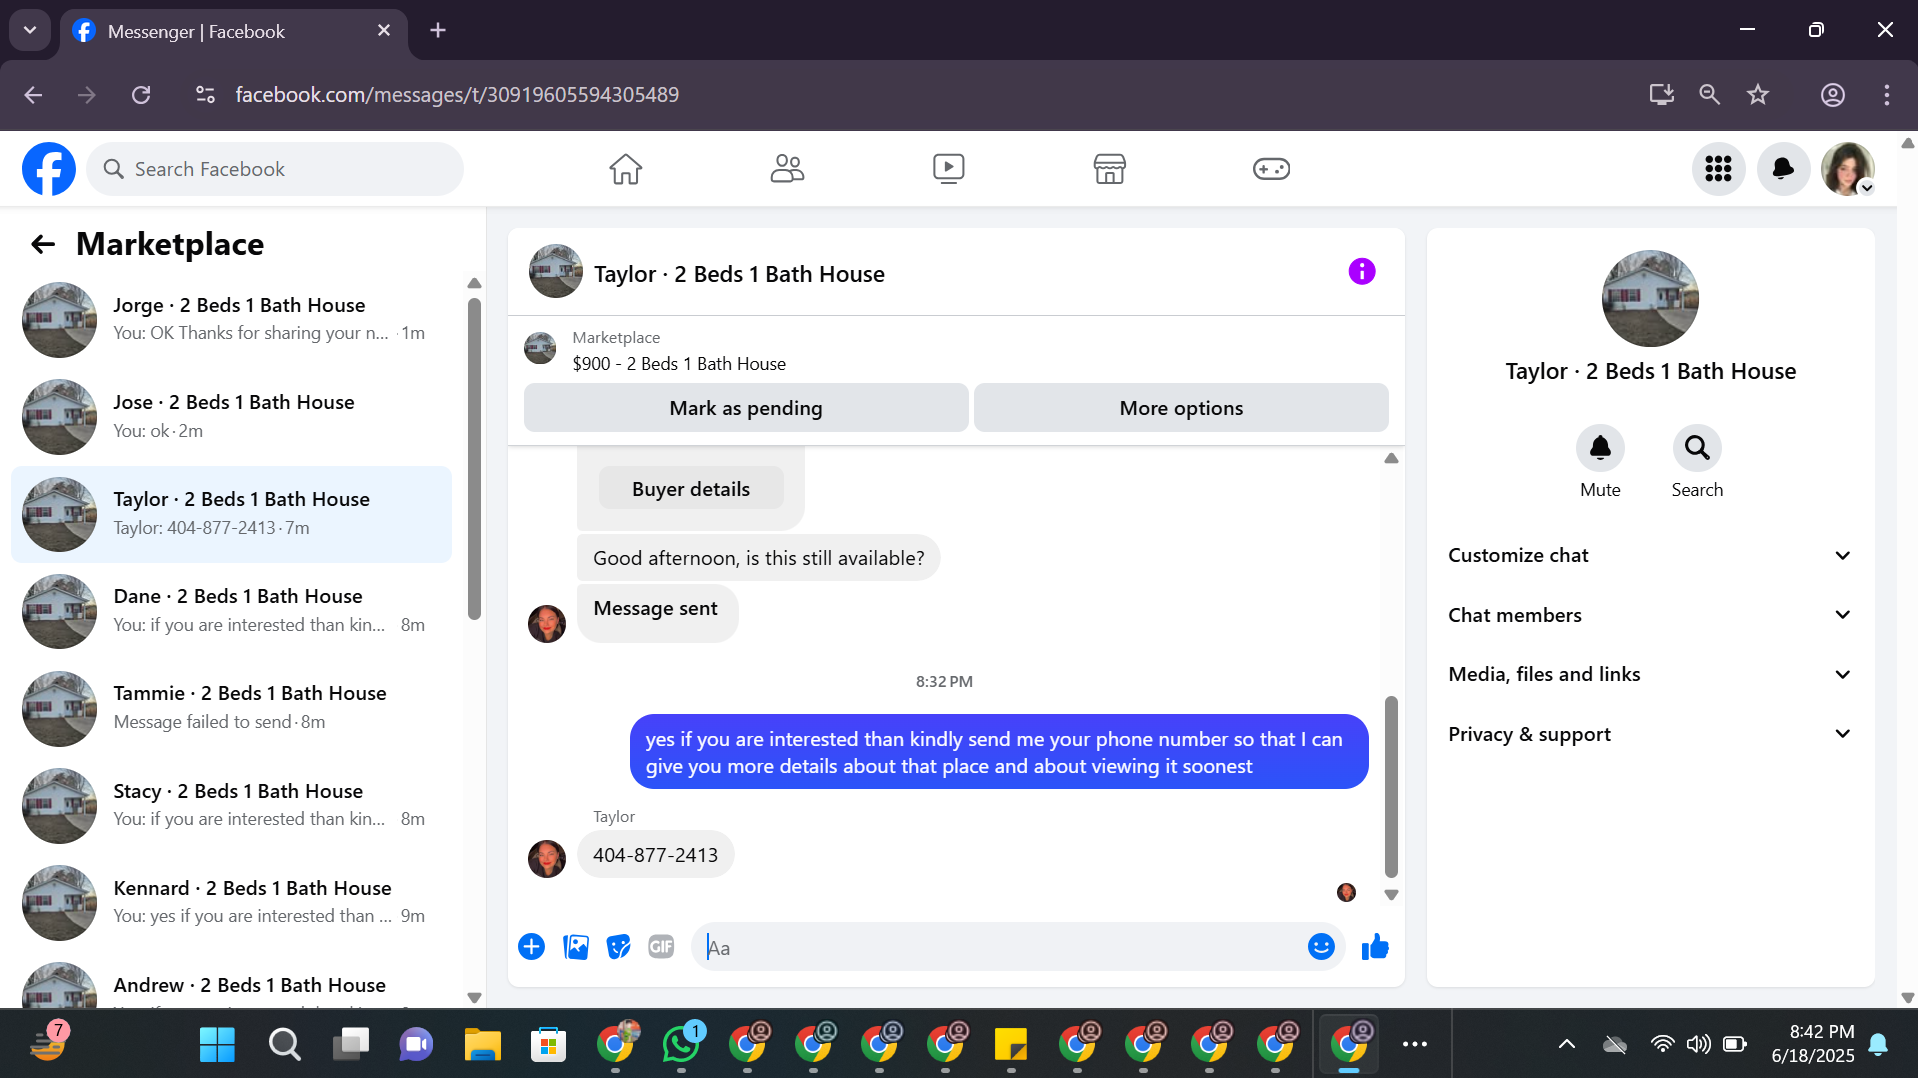View site information in address bar
Image resolution: width=1918 pixels, height=1078 pixels.
click(205, 95)
